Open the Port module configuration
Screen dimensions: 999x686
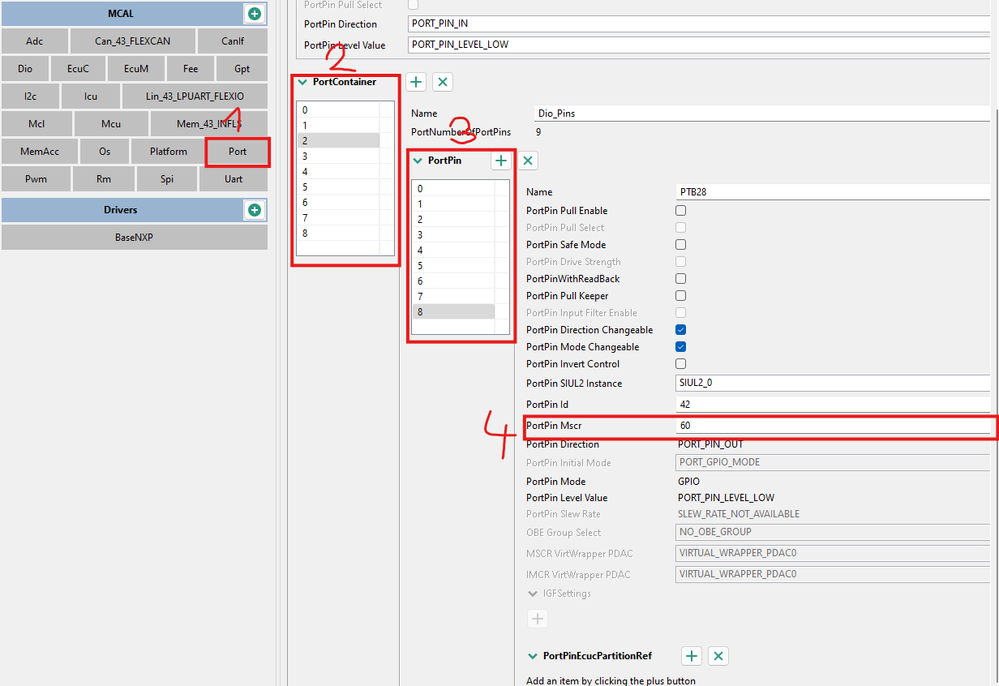(238, 152)
